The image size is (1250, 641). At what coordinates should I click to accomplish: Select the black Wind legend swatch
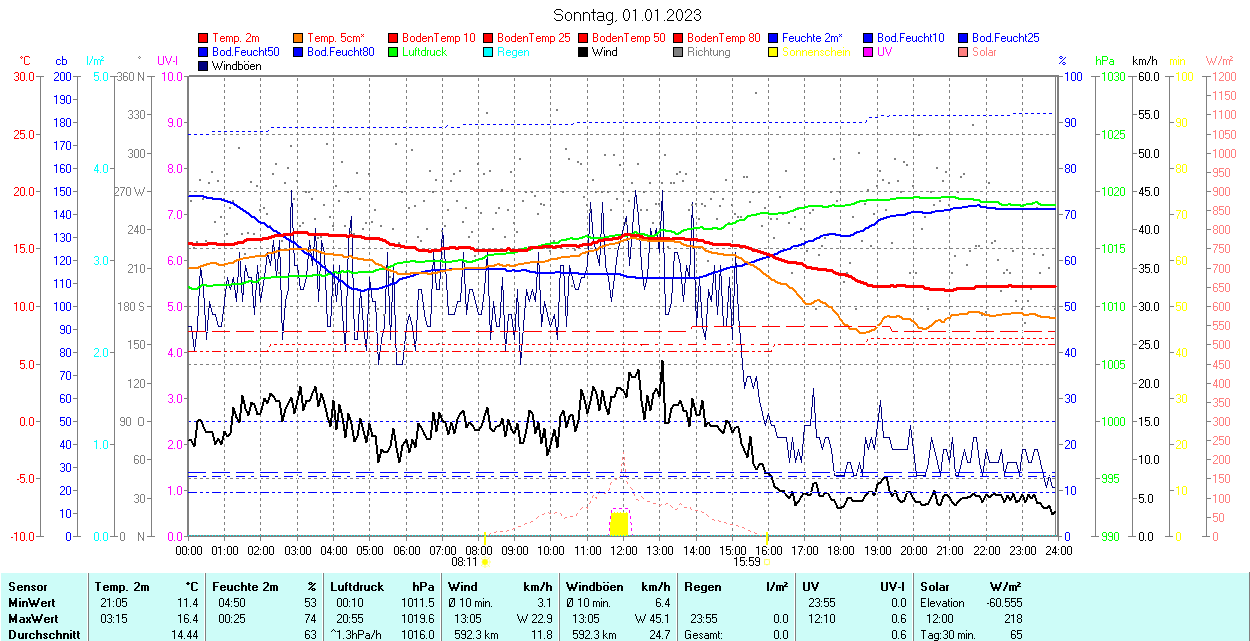tap(584, 52)
